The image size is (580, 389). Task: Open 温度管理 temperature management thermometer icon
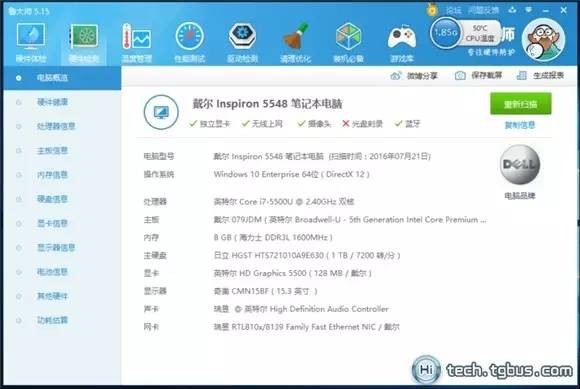pos(136,41)
